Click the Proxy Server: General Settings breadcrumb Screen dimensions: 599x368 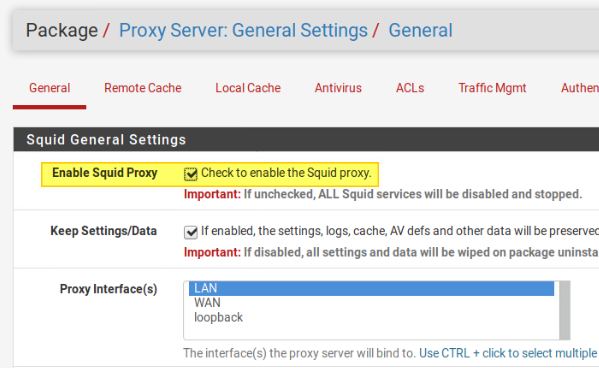(243, 31)
